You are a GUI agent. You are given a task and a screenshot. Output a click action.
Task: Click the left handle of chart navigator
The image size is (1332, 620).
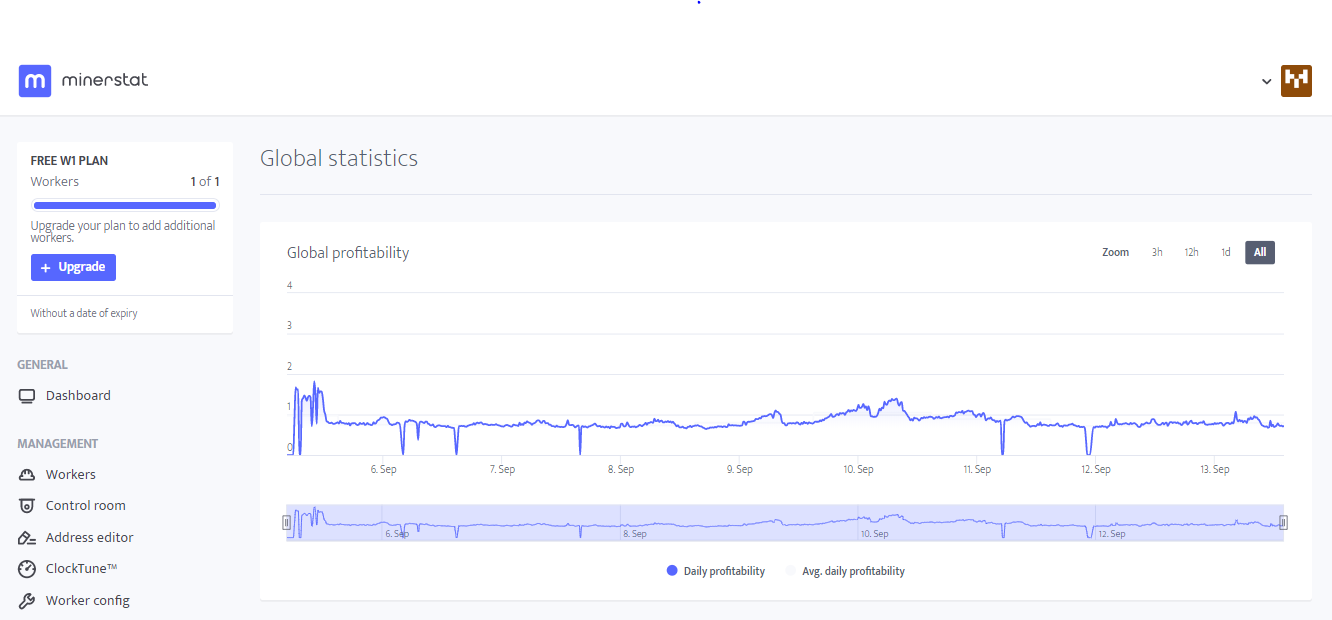(287, 522)
